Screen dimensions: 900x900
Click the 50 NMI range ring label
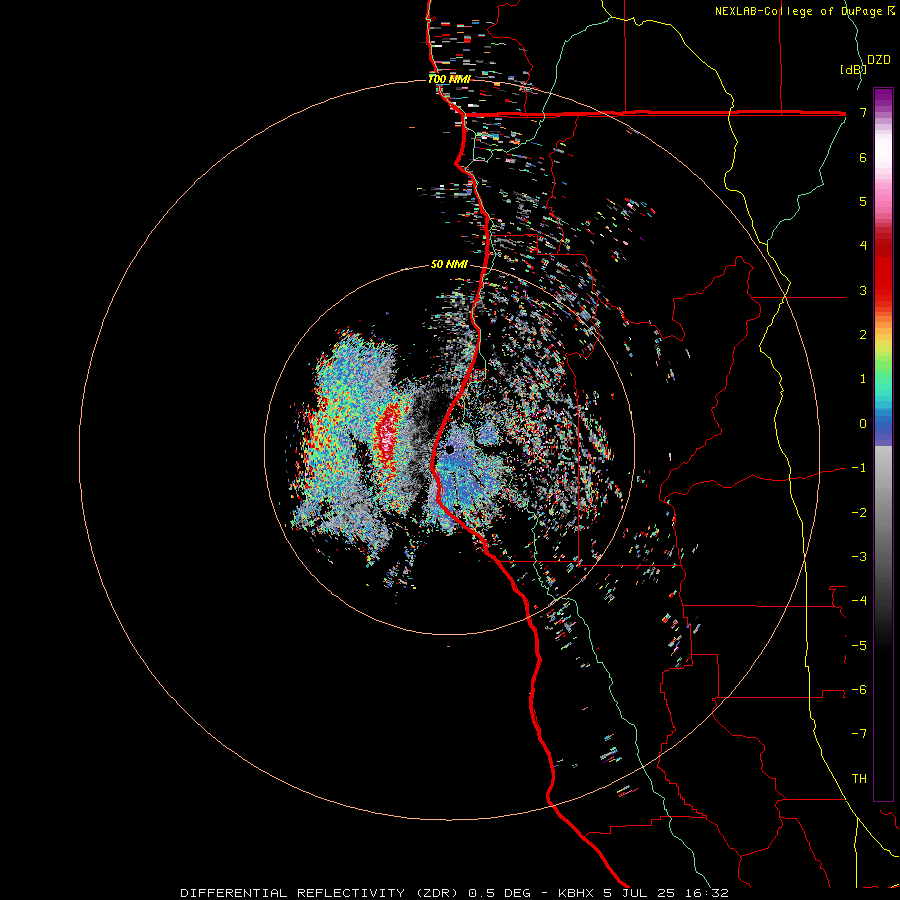coord(449,264)
